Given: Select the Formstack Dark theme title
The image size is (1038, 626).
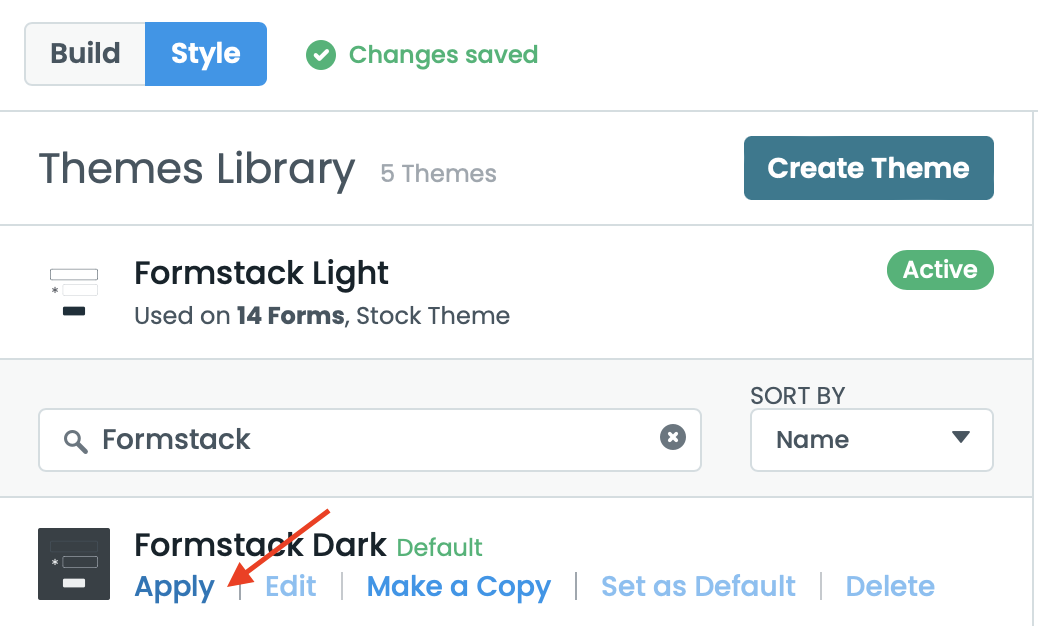Looking at the screenshot, I should [x=260, y=545].
